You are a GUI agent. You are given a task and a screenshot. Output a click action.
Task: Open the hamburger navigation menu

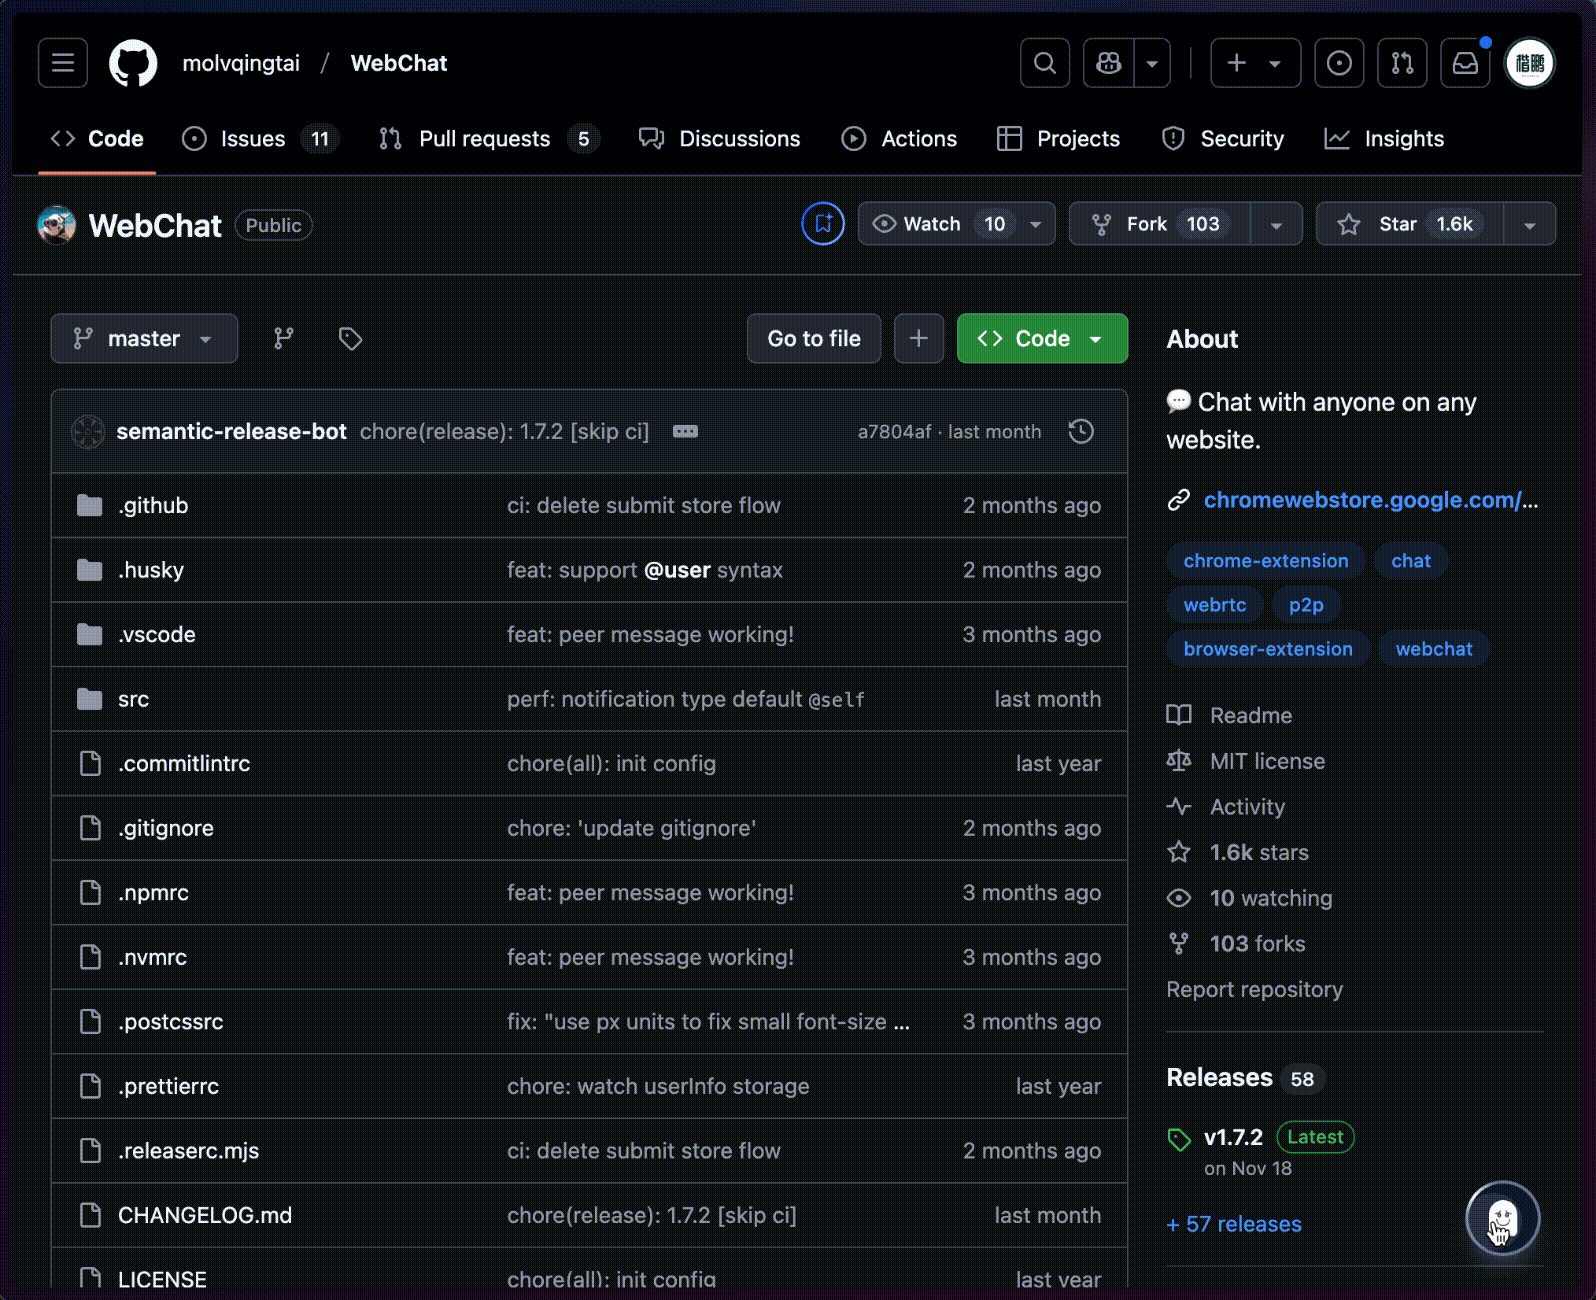pyautogui.click(x=63, y=63)
